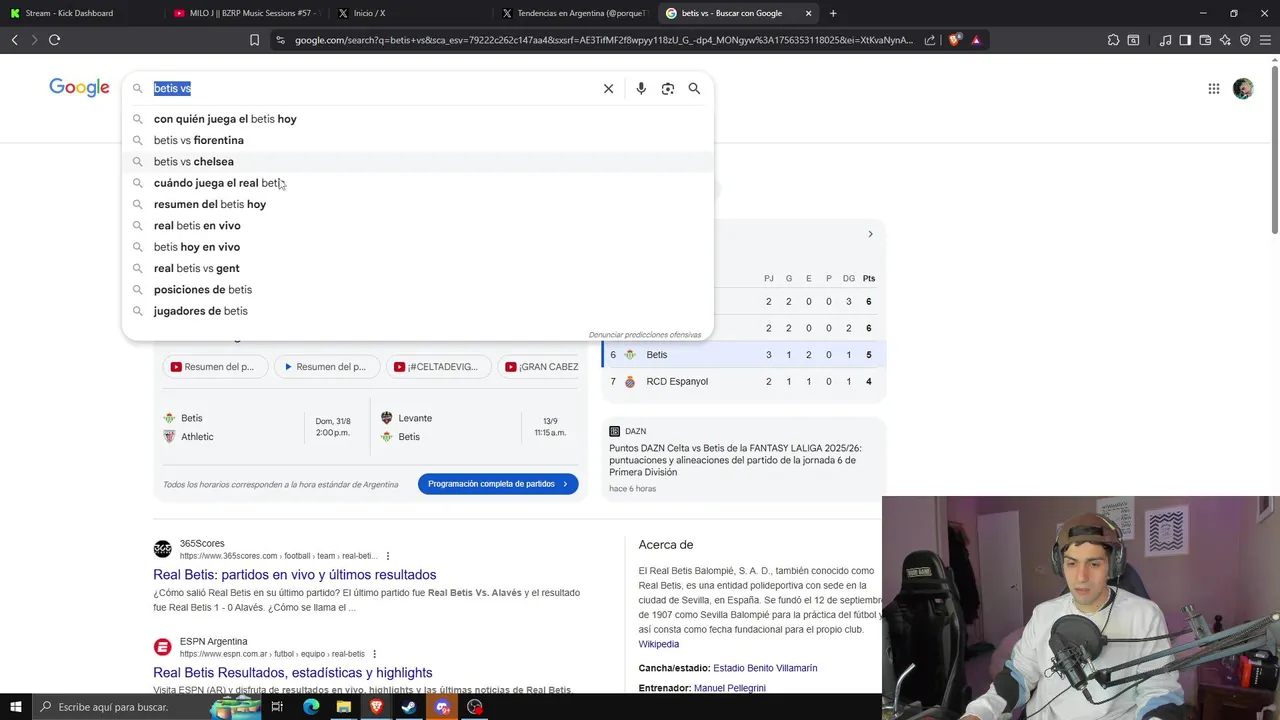
Task: Share this page via address bar icon
Action: click(x=930, y=40)
